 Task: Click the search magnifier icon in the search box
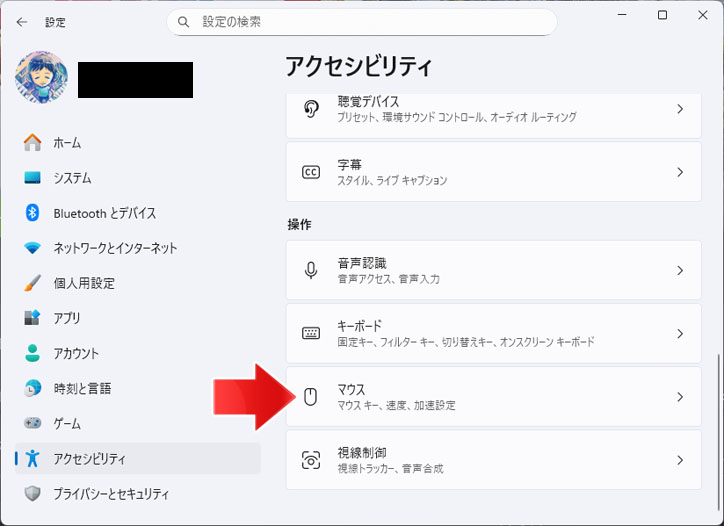[184, 21]
